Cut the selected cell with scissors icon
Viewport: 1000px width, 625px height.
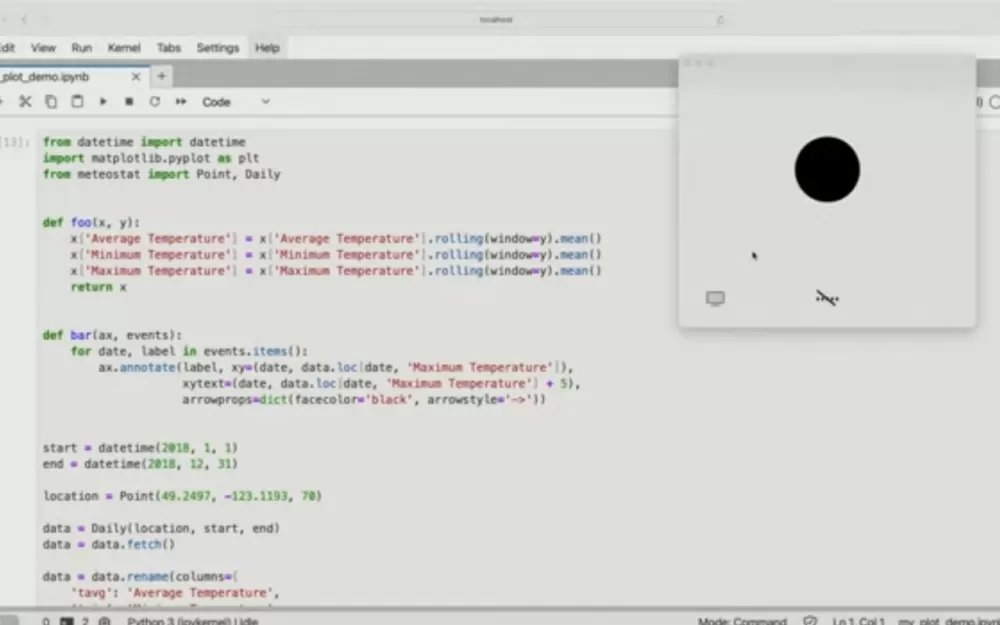click(x=25, y=102)
